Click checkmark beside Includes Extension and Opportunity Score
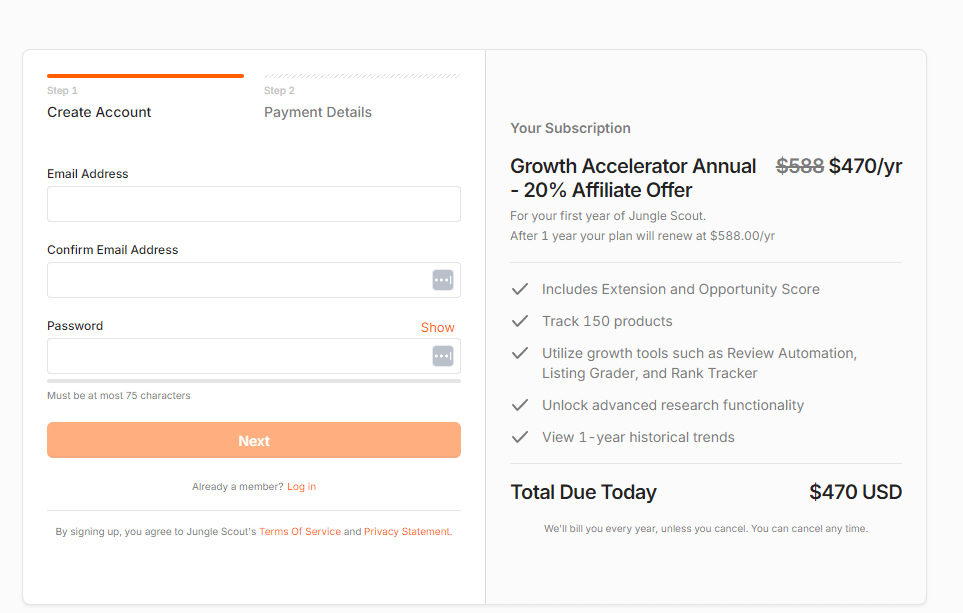The image size is (963, 613). click(x=520, y=289)
